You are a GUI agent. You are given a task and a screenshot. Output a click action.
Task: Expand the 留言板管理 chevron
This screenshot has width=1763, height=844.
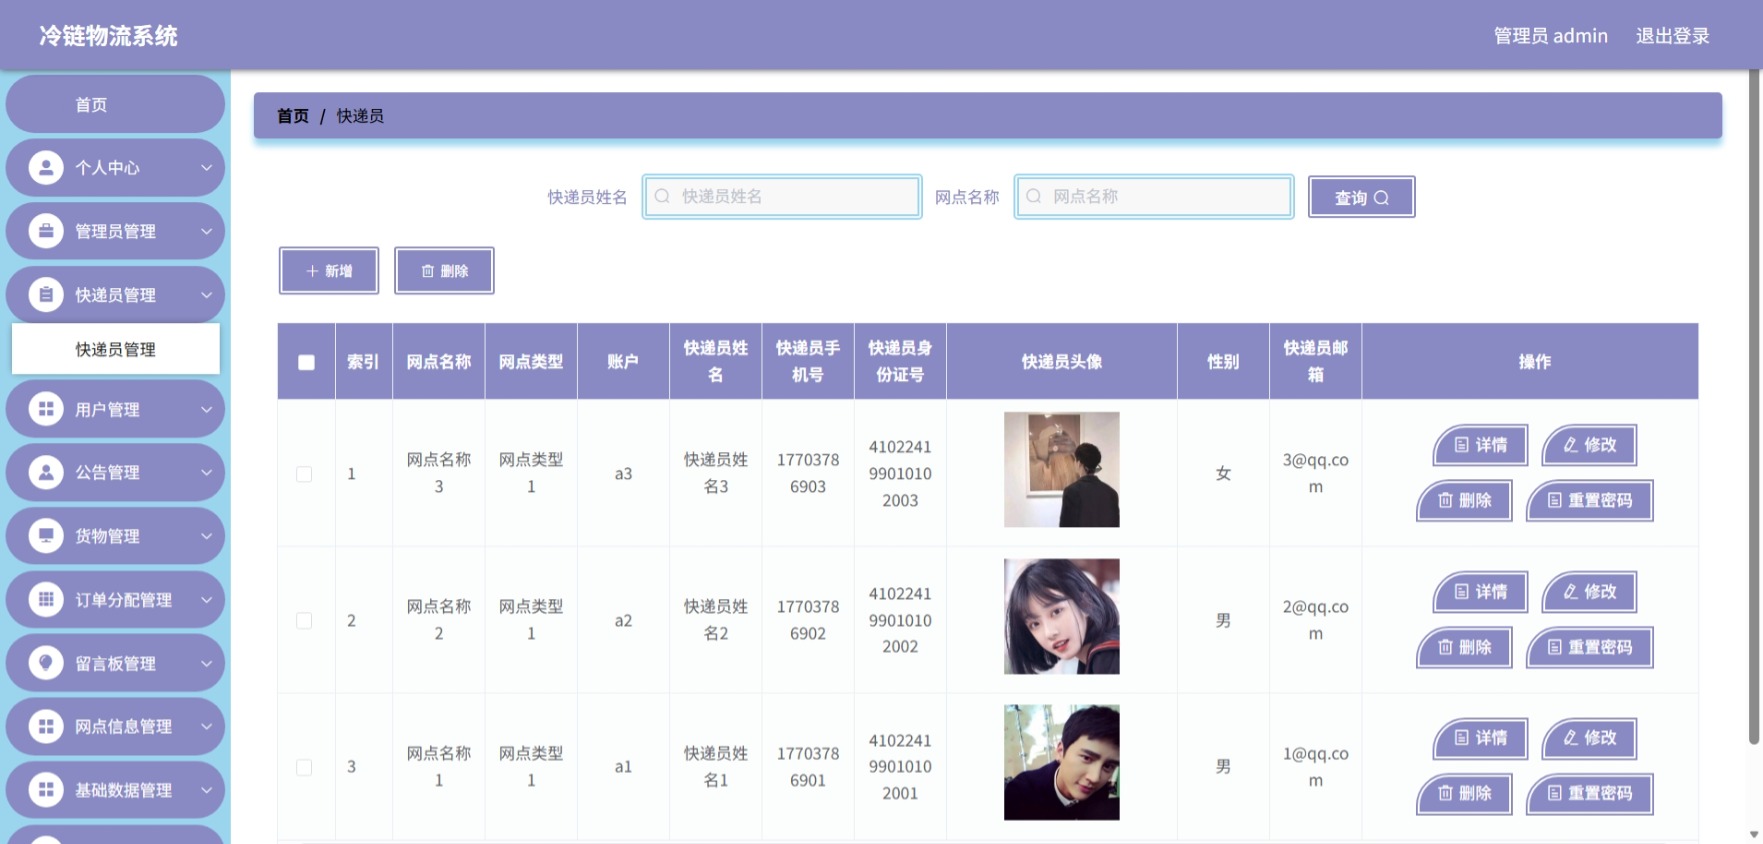click(206, 664)
